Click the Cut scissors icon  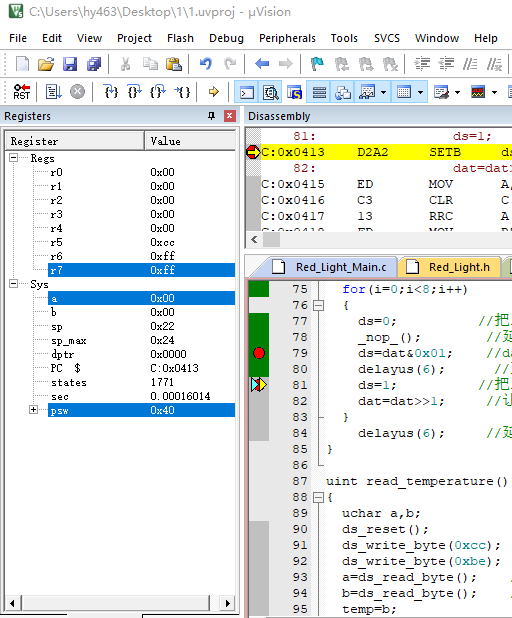pyautogui.click(x=125, y=63)
